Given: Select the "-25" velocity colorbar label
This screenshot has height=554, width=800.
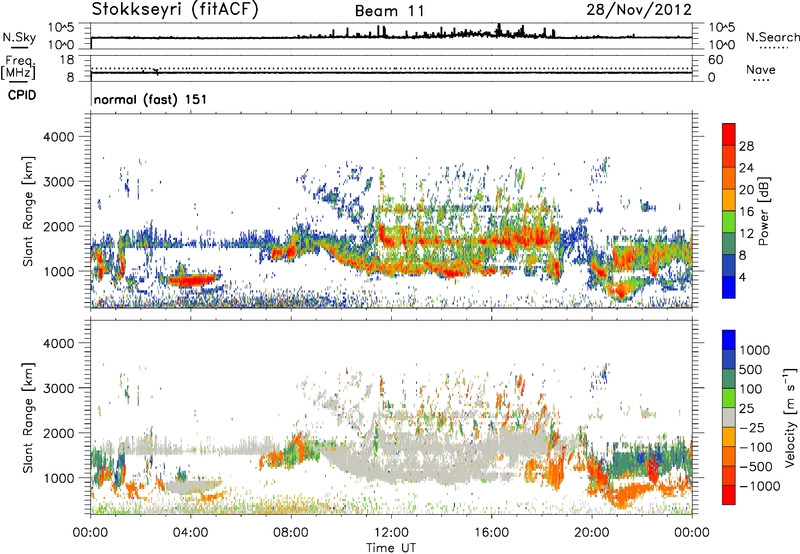Looking at the screenshot, I should click(x=752, y=428).
